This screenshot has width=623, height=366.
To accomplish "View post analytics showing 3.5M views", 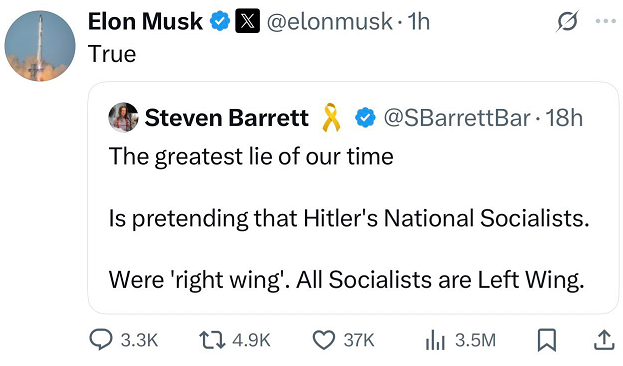I will tap(461, 340).
